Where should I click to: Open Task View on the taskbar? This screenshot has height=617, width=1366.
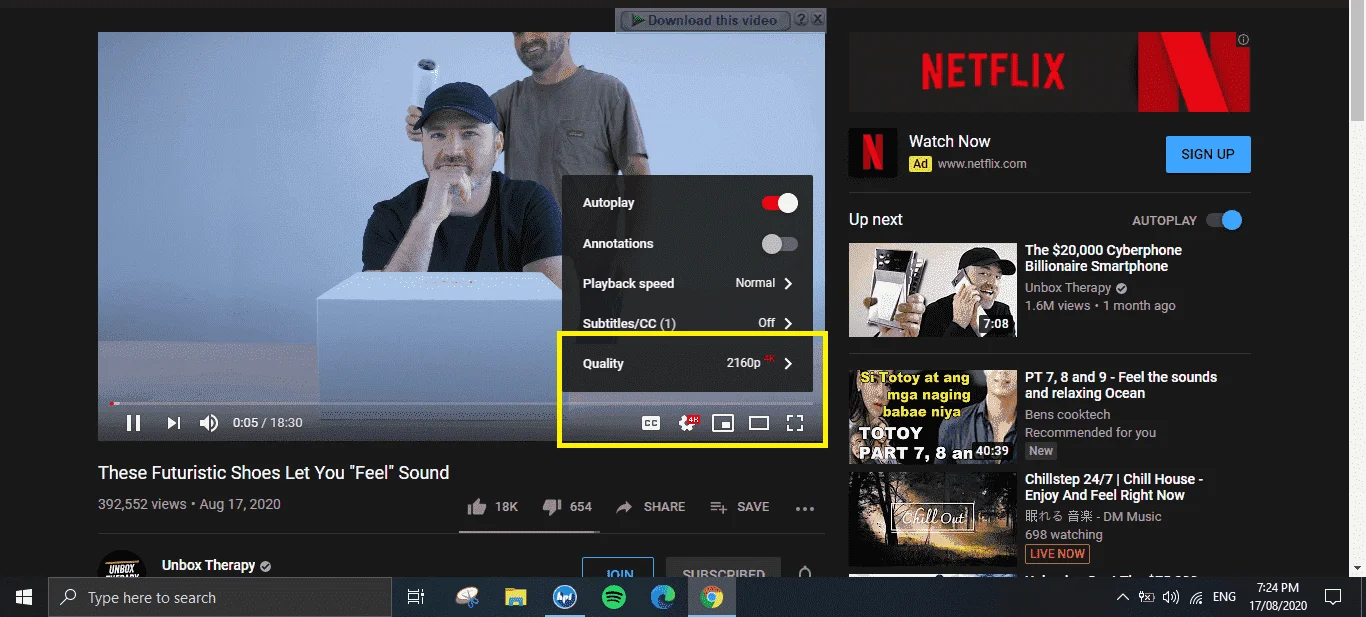416,597
